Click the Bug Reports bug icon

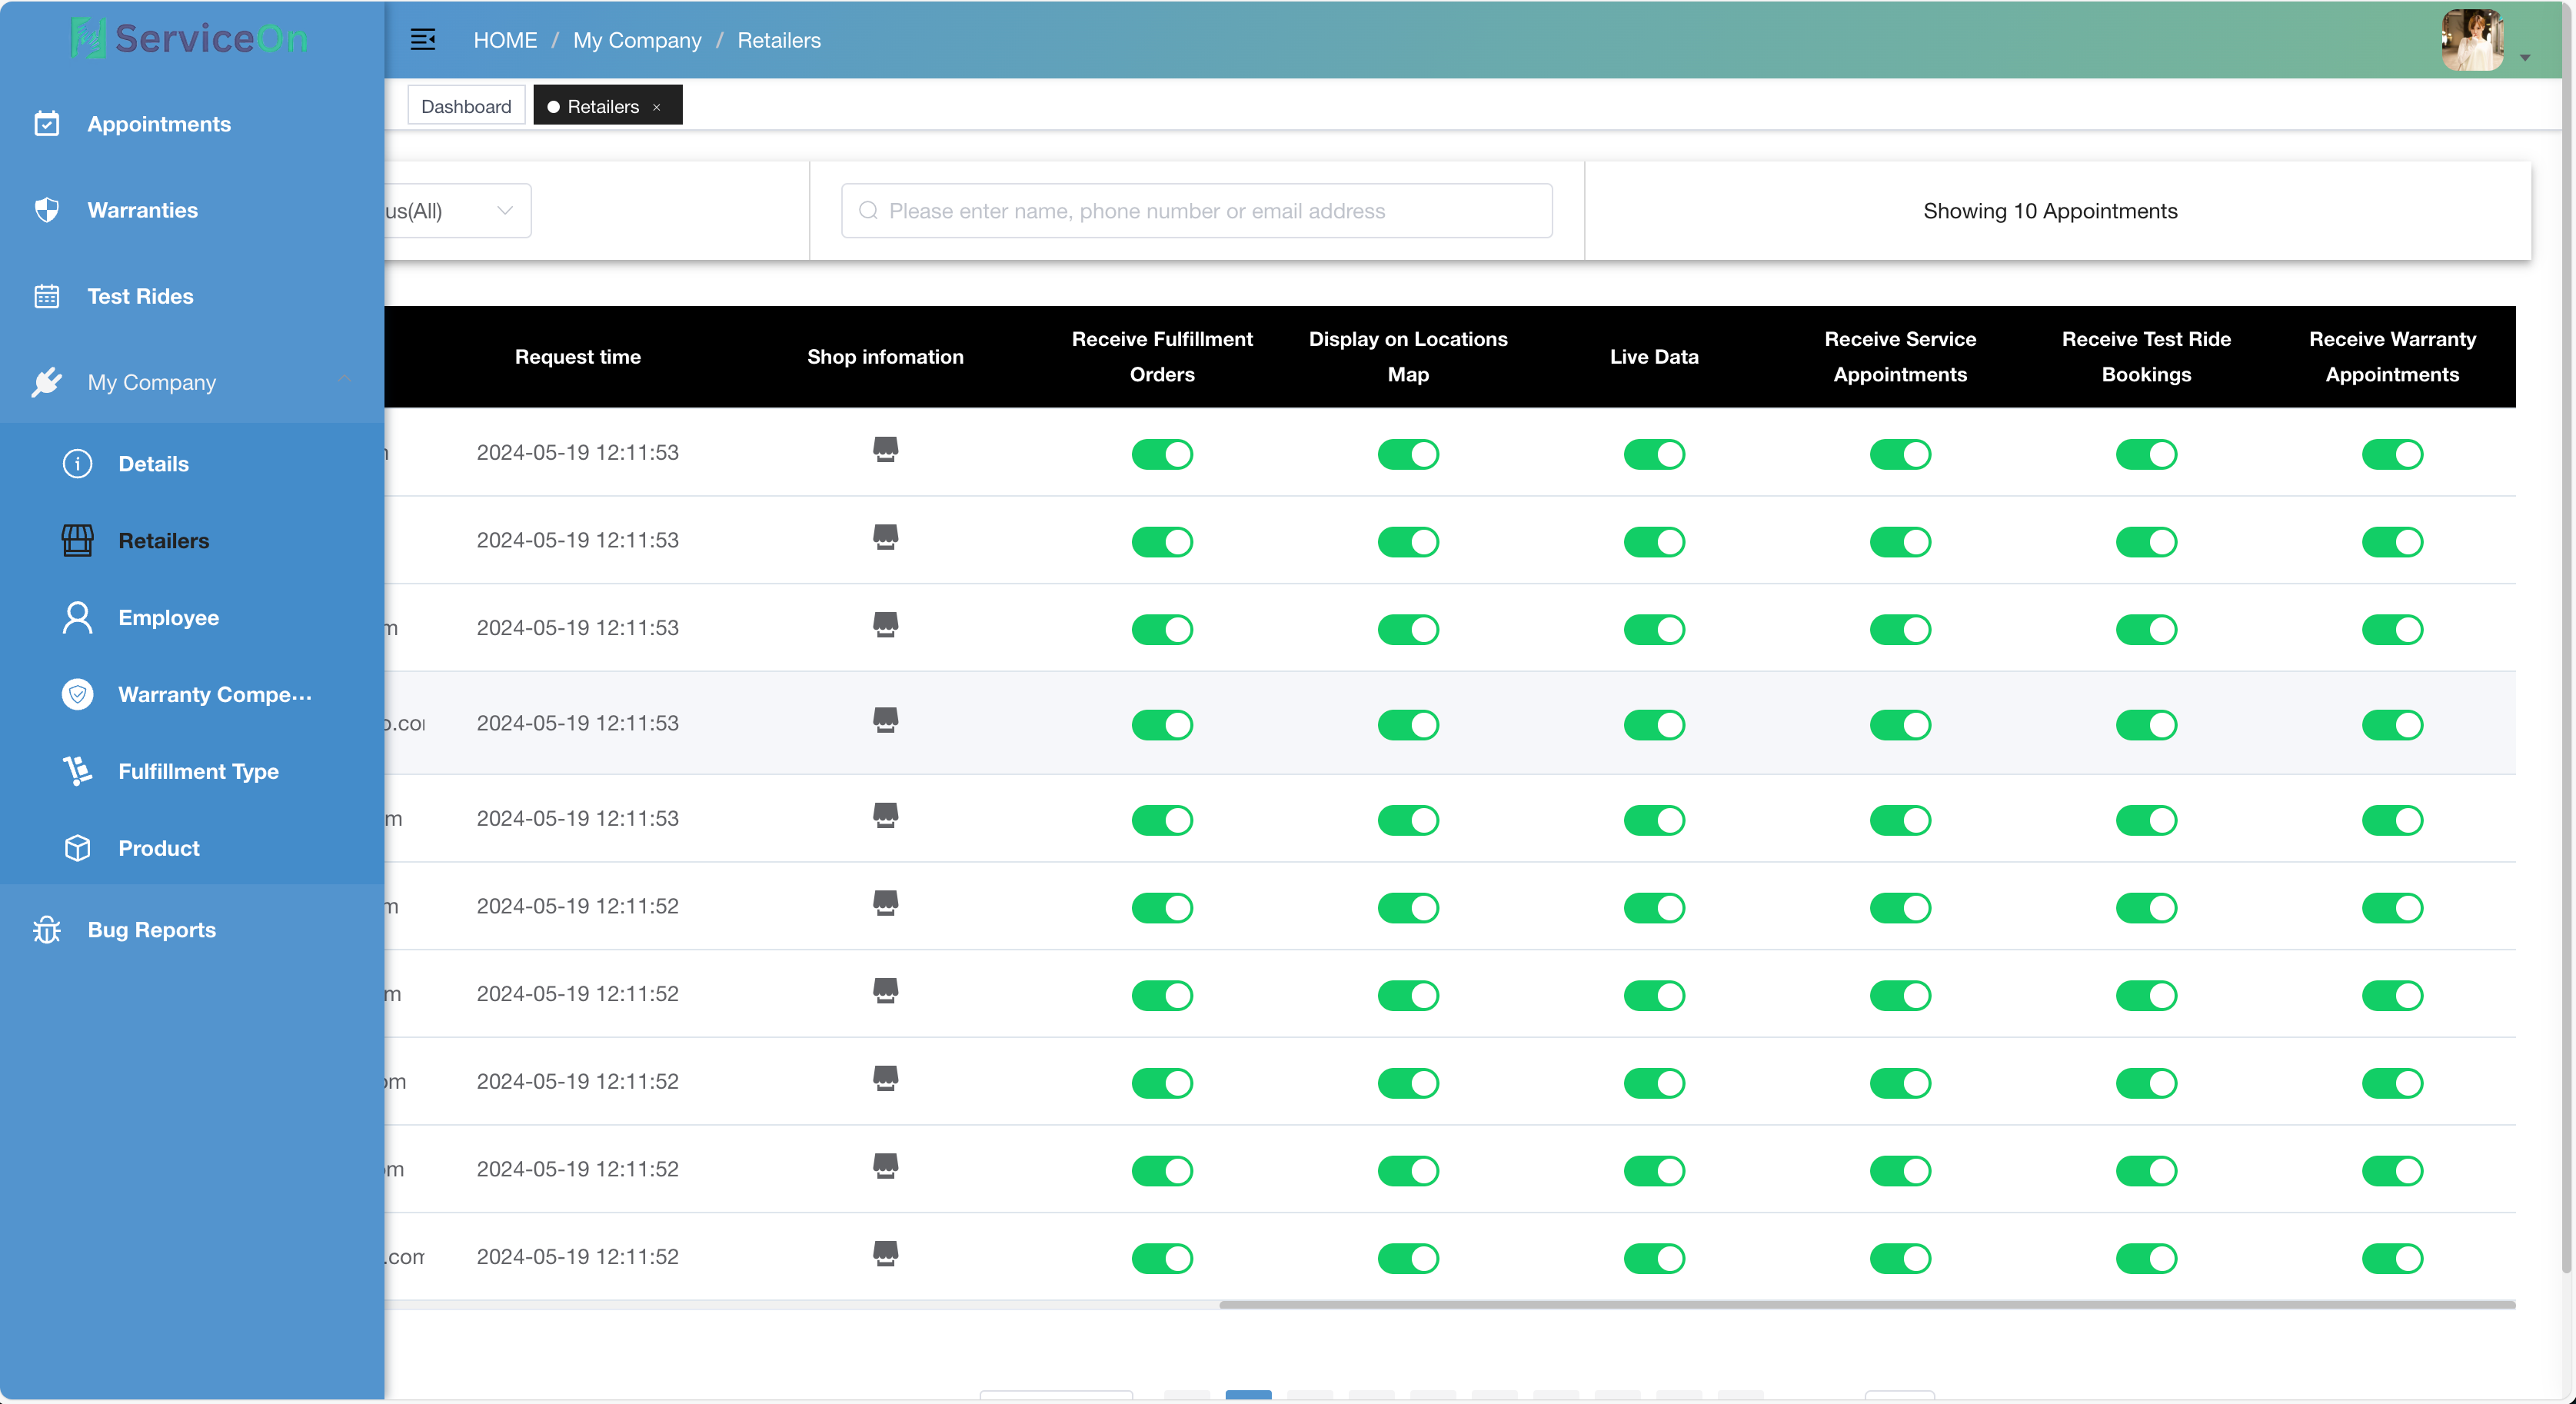tap(47, 930)
